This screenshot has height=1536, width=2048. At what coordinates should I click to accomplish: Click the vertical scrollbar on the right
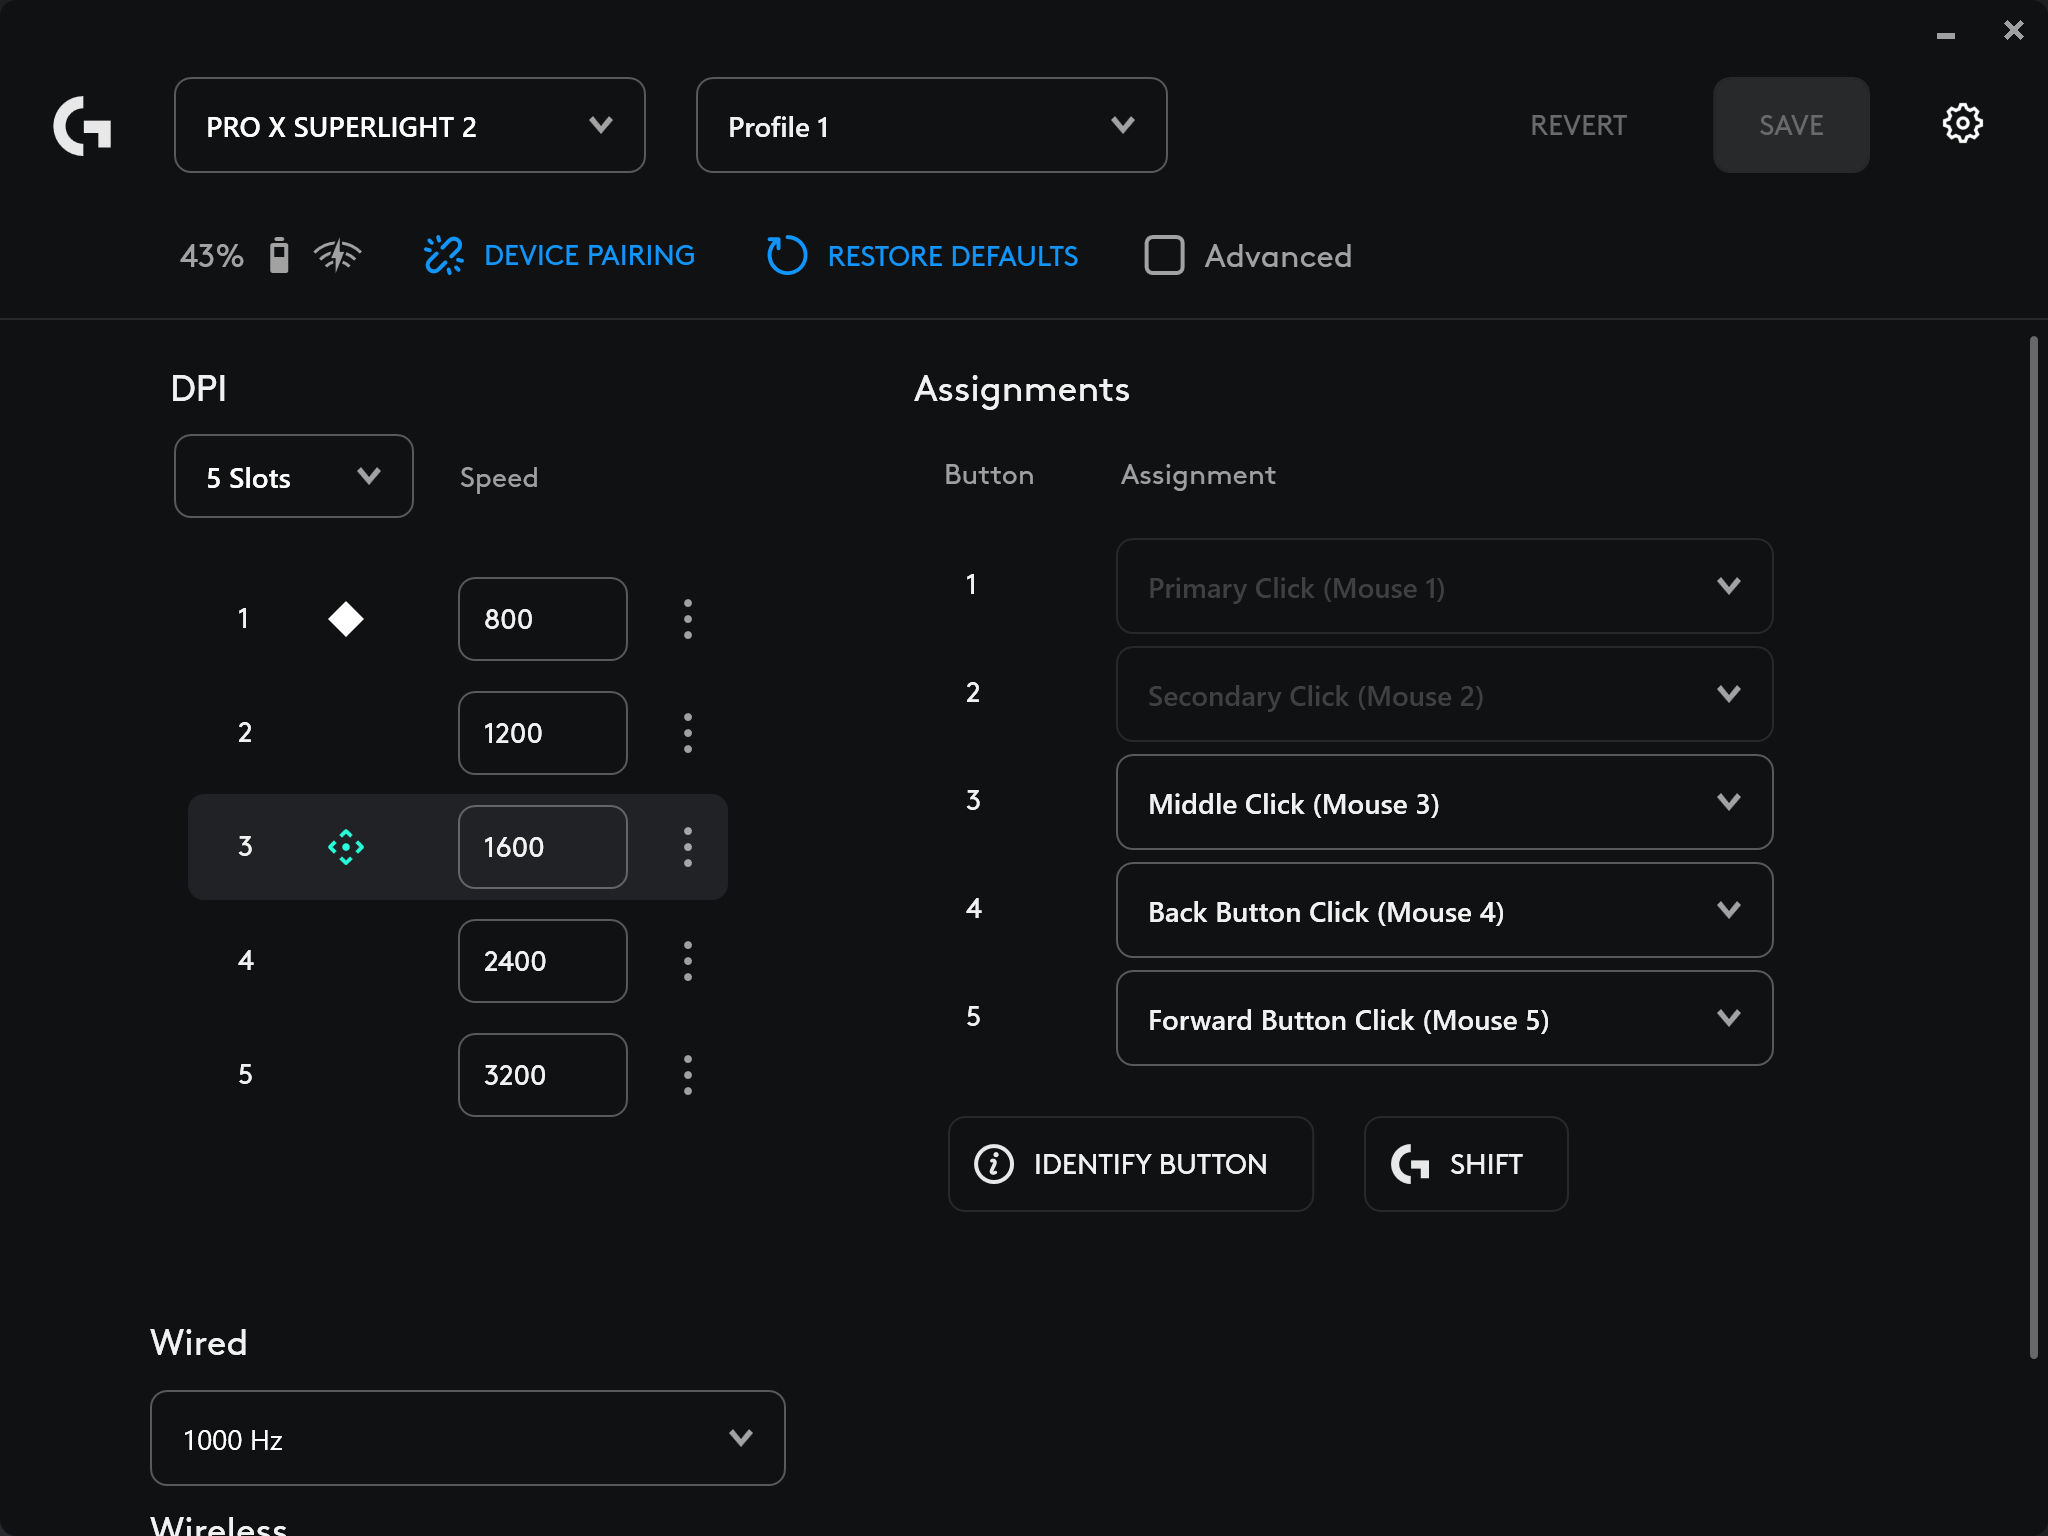tap(2033, 846)
